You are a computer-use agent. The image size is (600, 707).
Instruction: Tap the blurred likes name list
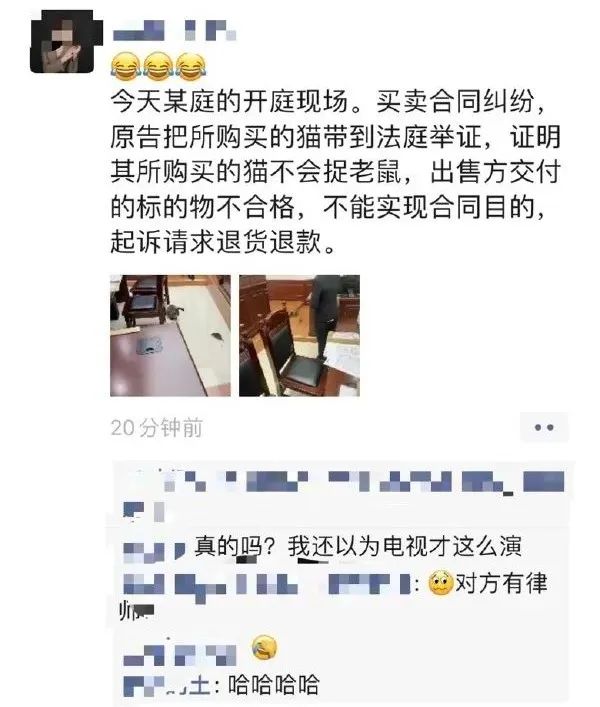344,495
